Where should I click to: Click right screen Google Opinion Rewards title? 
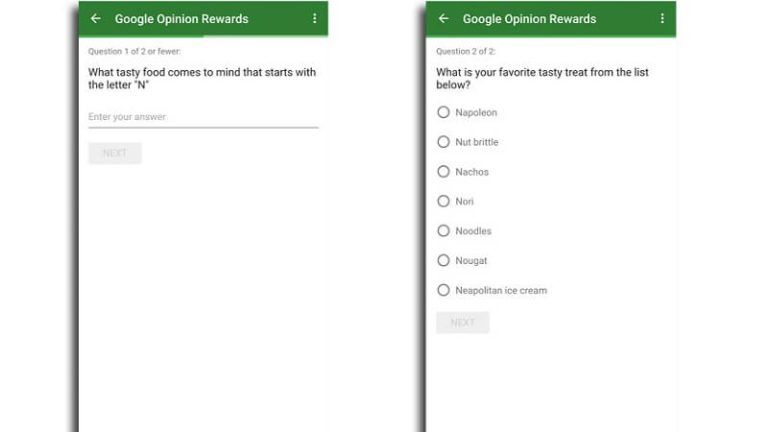[x=529, y=19]
